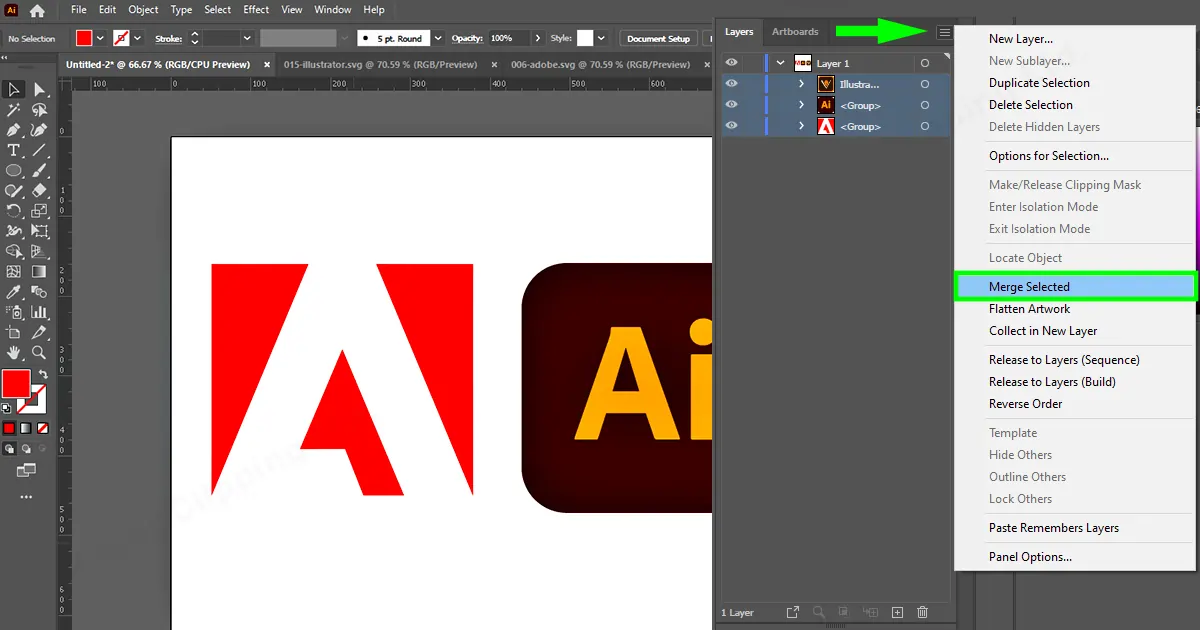Viewport: 1200px width, 630px height.
Task: Open the 5 pt. Round brush dropdown
Action: [438, 38]
